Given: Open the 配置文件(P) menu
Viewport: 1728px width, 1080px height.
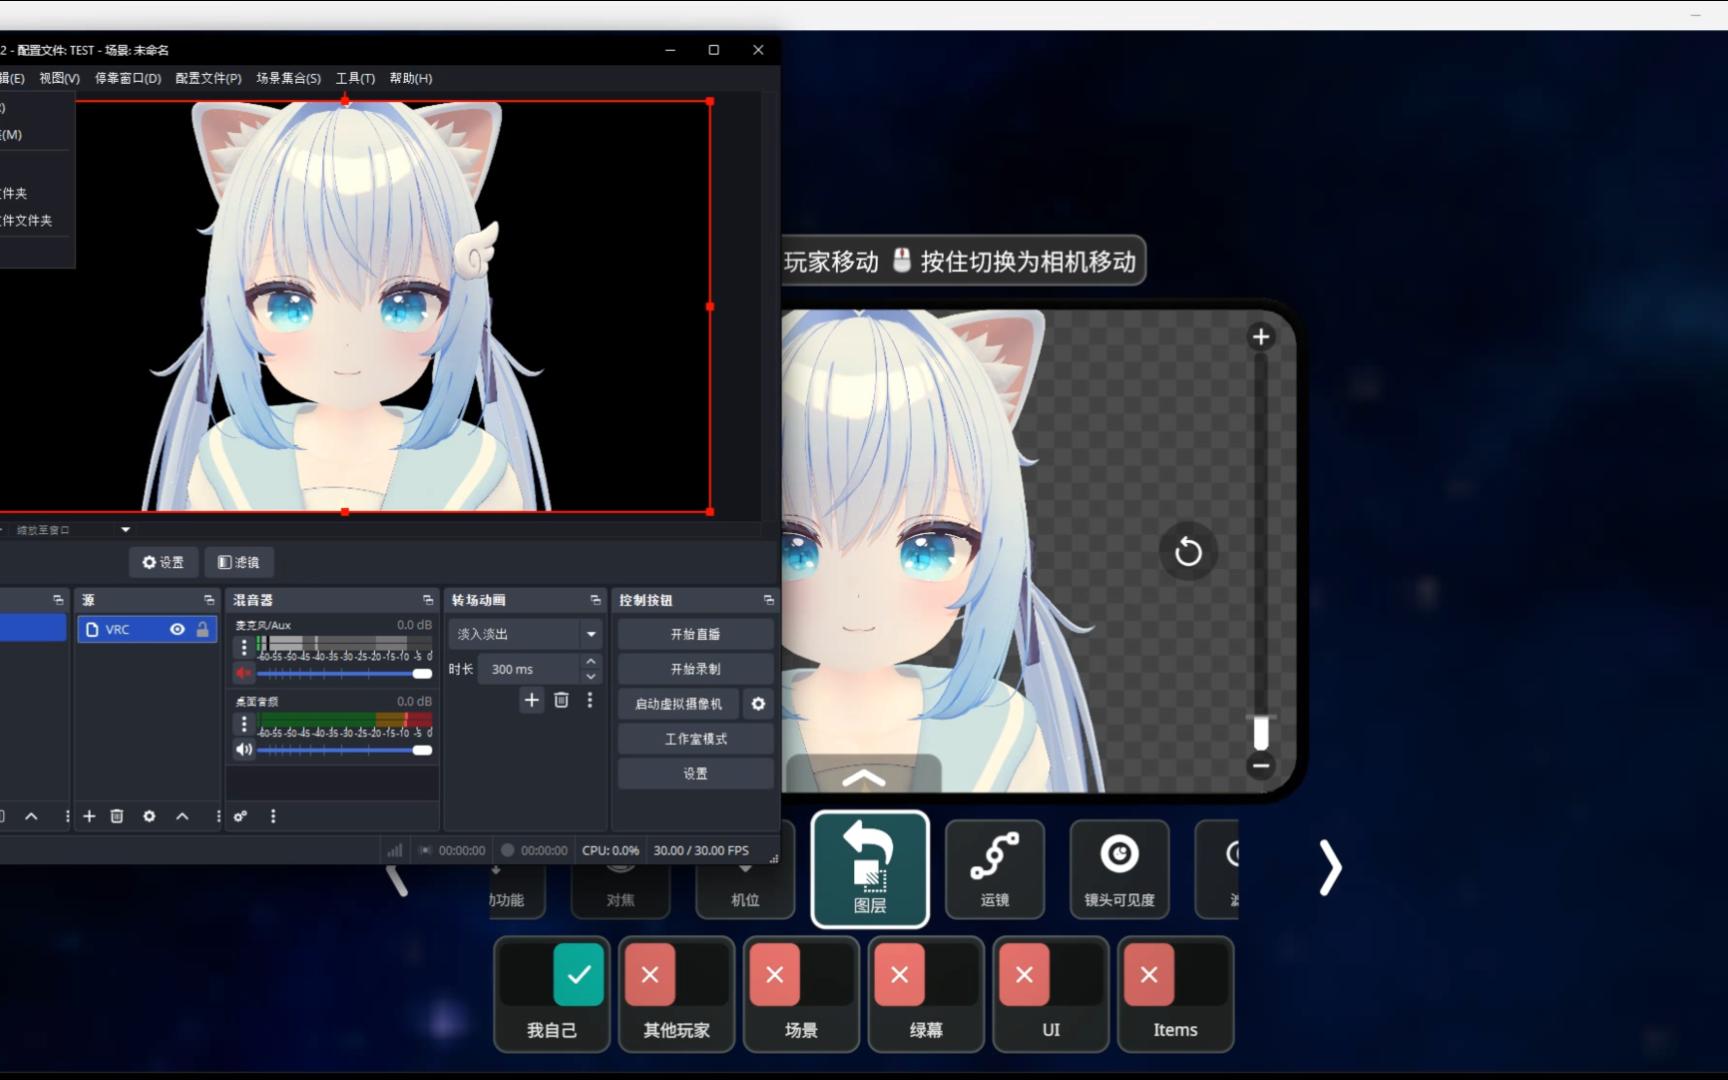Looking at the screenshot, I should coord(208,78).
